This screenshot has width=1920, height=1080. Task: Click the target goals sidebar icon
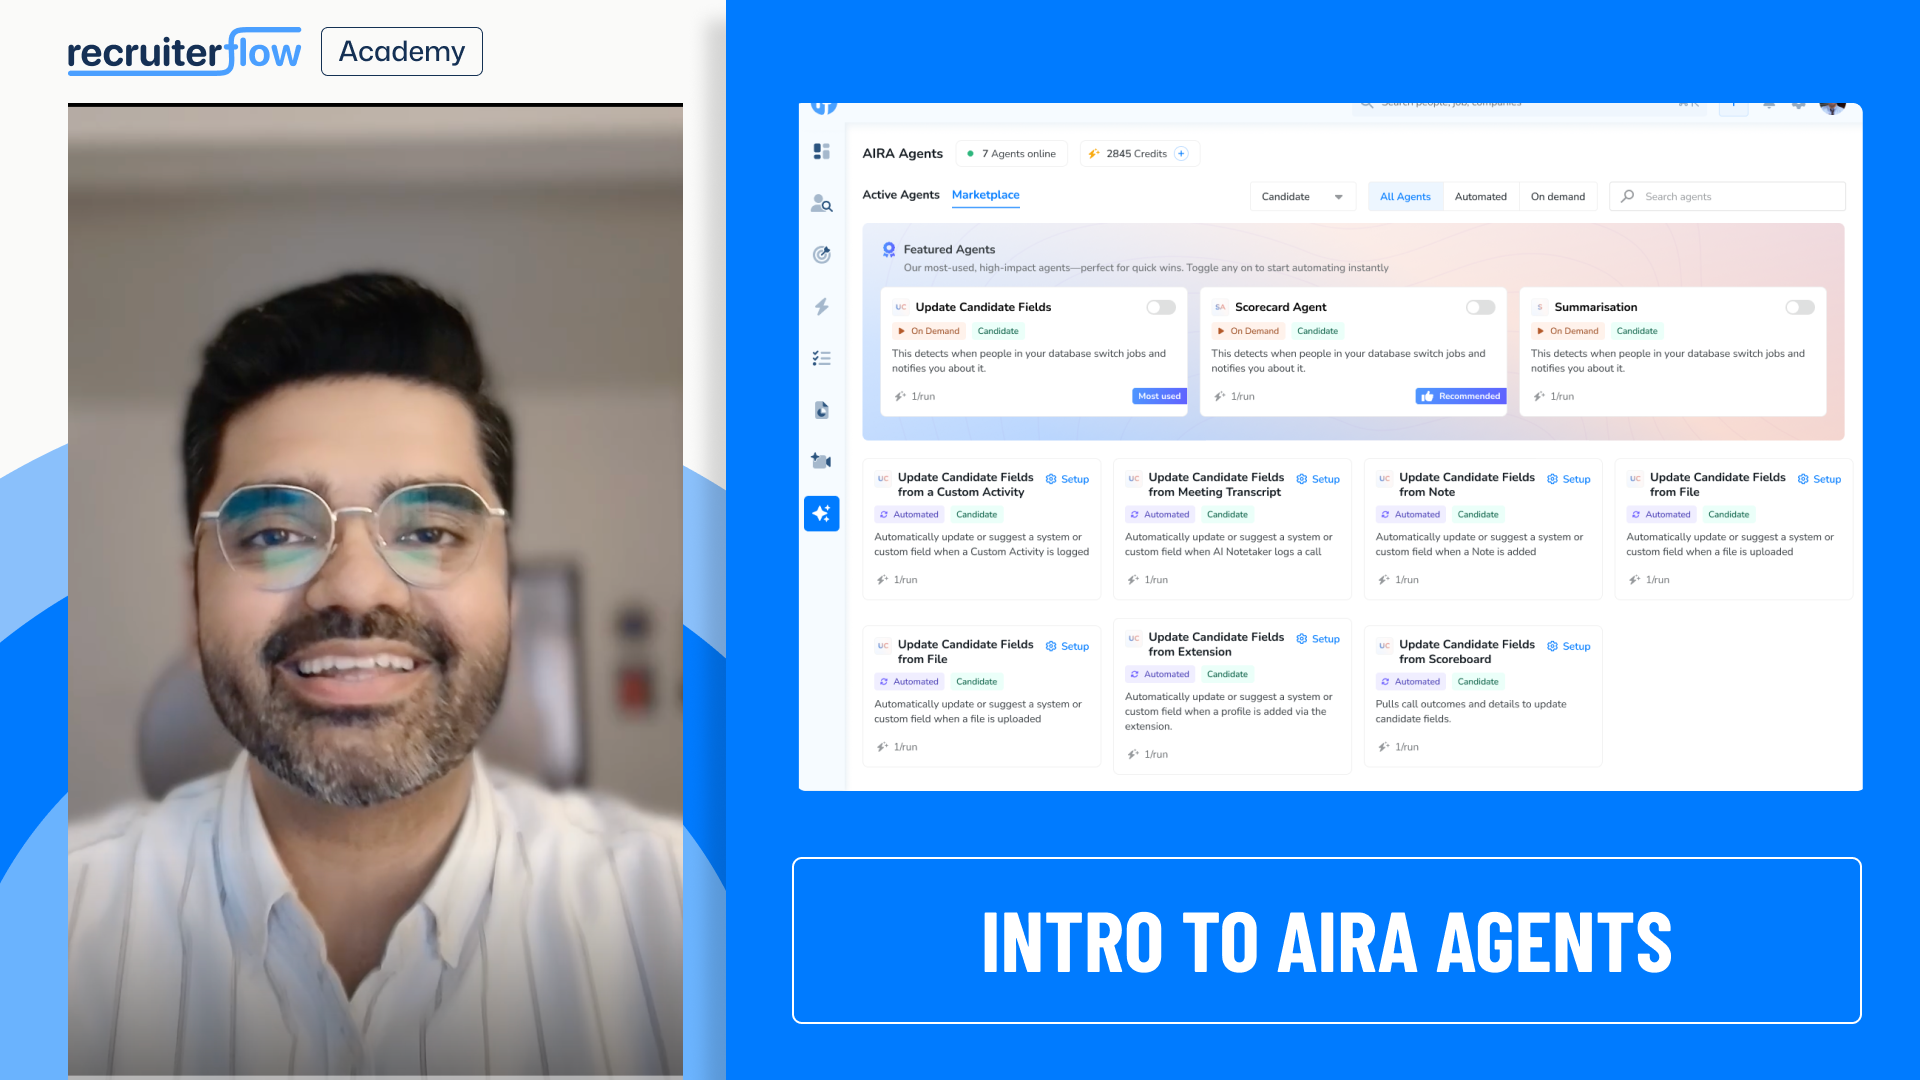[821, 255]
